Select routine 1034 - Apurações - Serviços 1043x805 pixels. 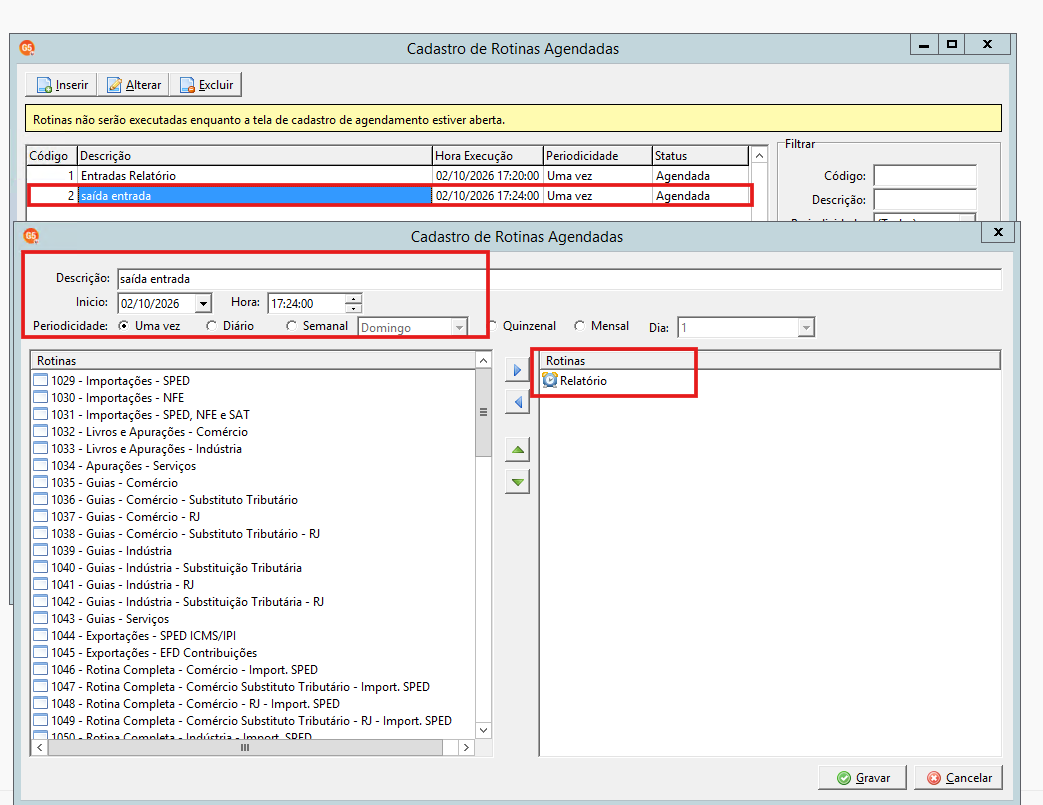click(115, 466)
